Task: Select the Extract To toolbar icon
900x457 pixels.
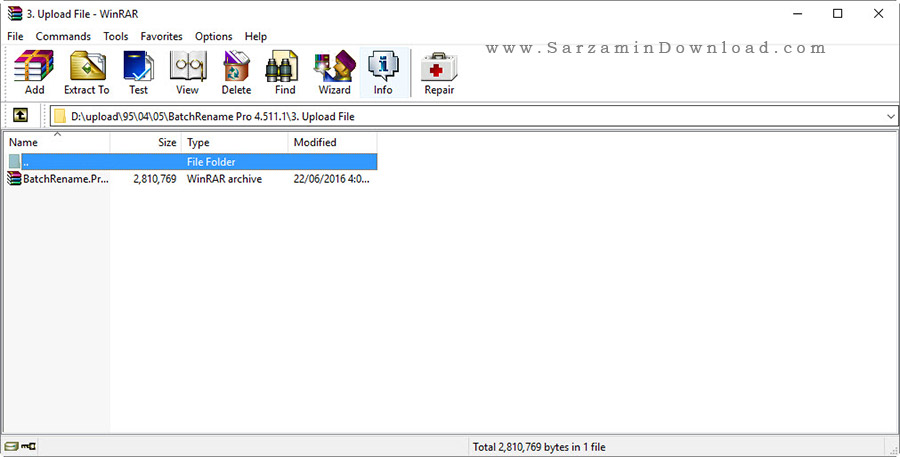Action: pos(87,72)
